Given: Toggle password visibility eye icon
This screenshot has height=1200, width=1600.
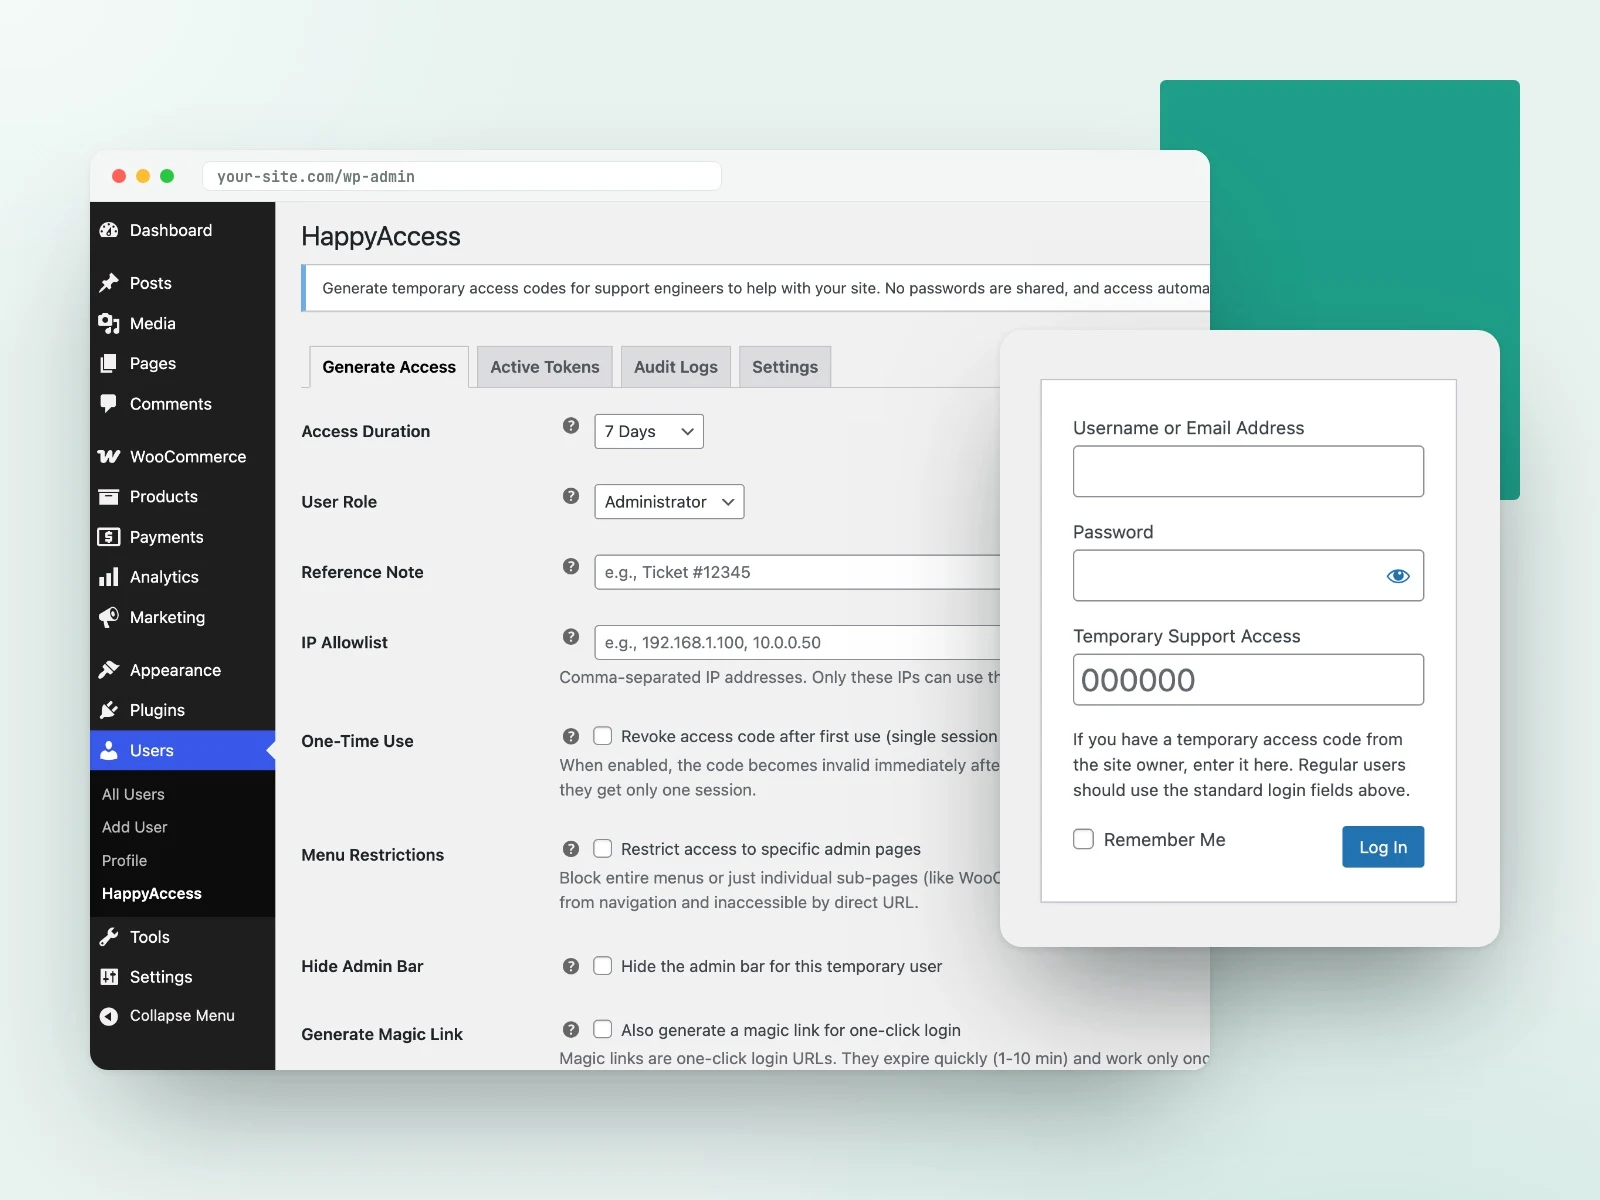Looking at the screenshot, I should 1398,576.
